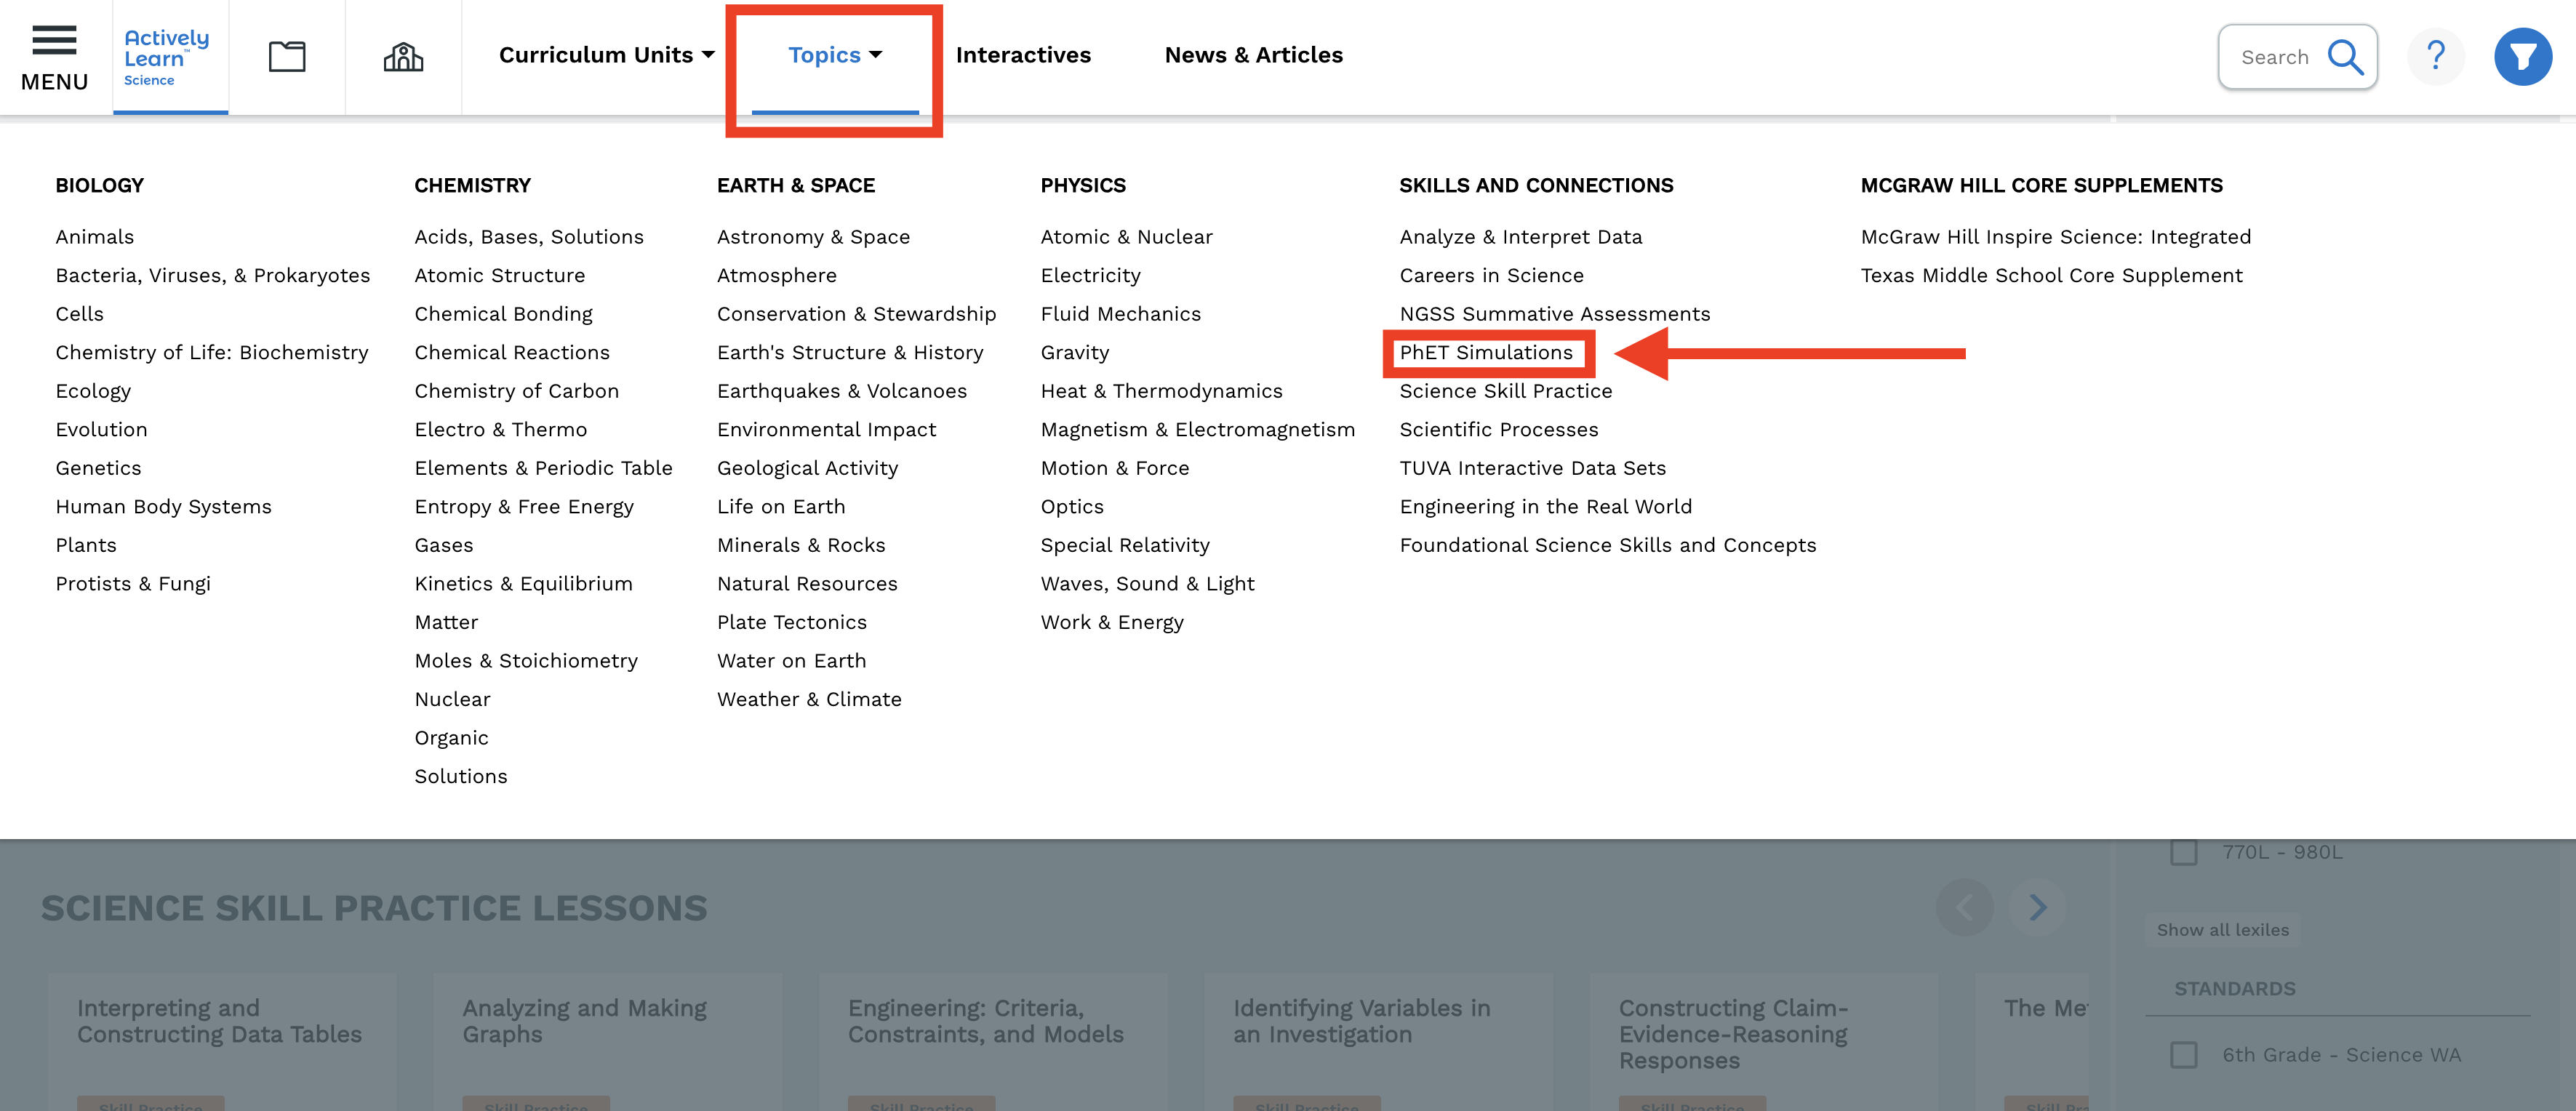
Task: Open McGraw Hill Inspire Science: Integrated
Action: click(x=2055, y=237)
